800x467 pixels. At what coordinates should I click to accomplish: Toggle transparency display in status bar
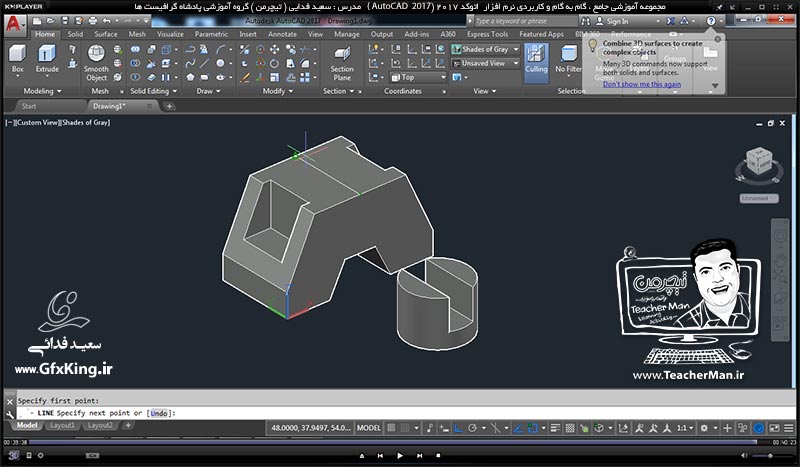[x=570, y=428]
